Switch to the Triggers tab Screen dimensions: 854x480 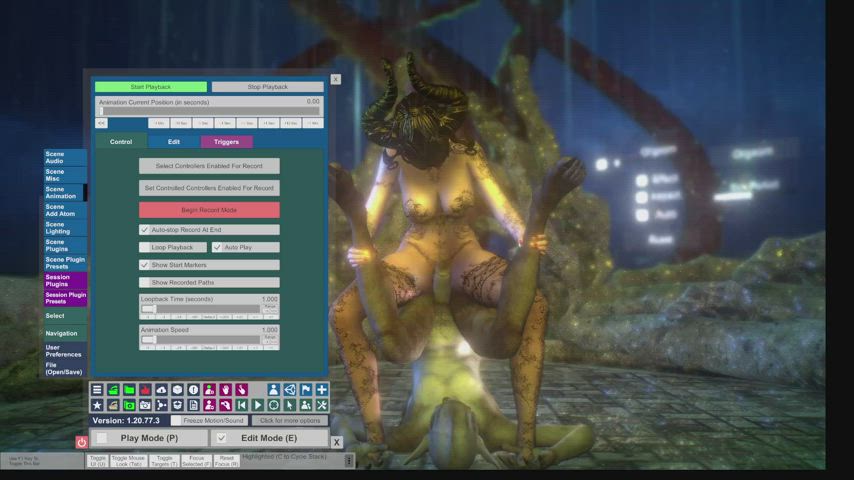pyautogui.click(x=227, y=142)
